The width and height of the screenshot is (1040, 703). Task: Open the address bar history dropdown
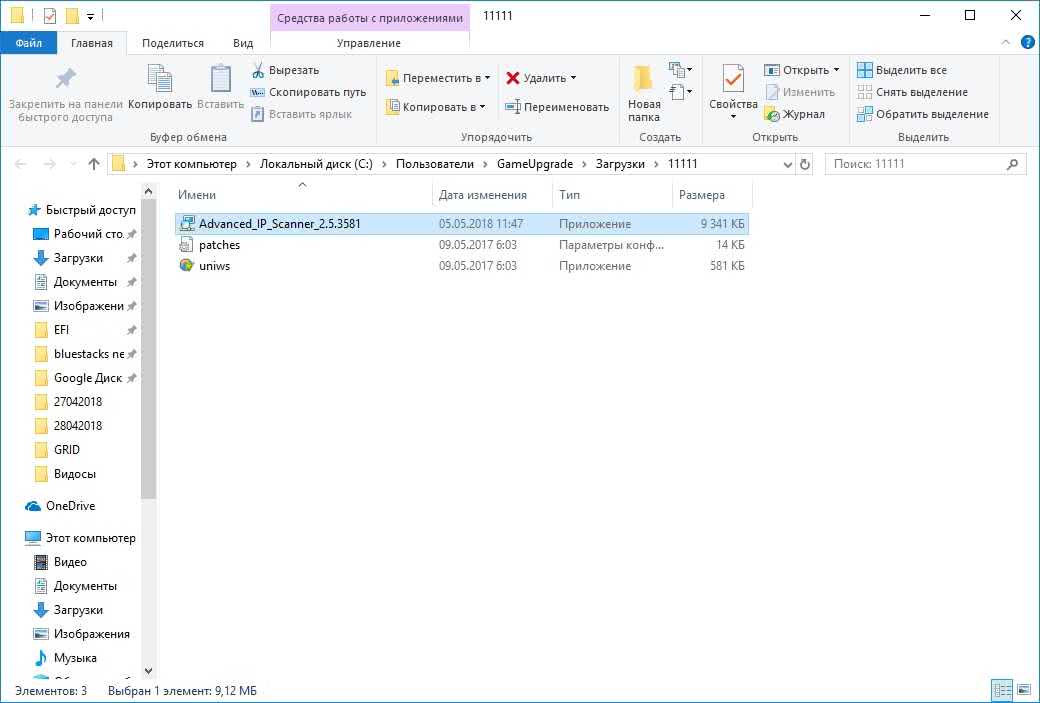[786, 164]
